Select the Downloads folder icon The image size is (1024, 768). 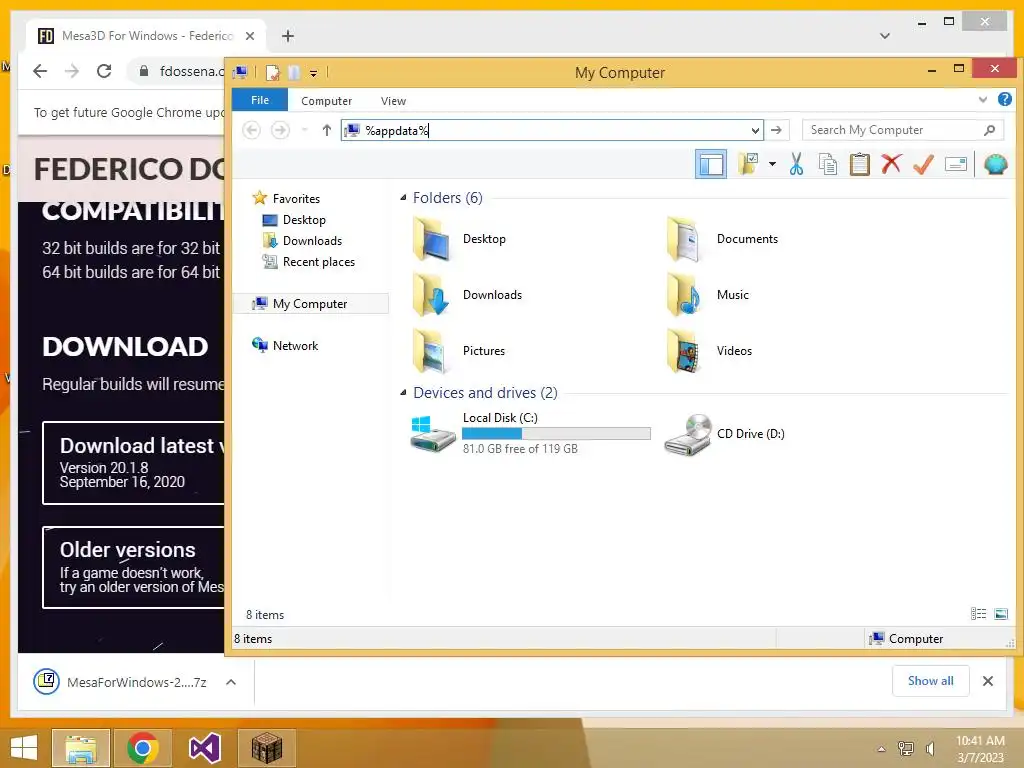pos(432,295)
